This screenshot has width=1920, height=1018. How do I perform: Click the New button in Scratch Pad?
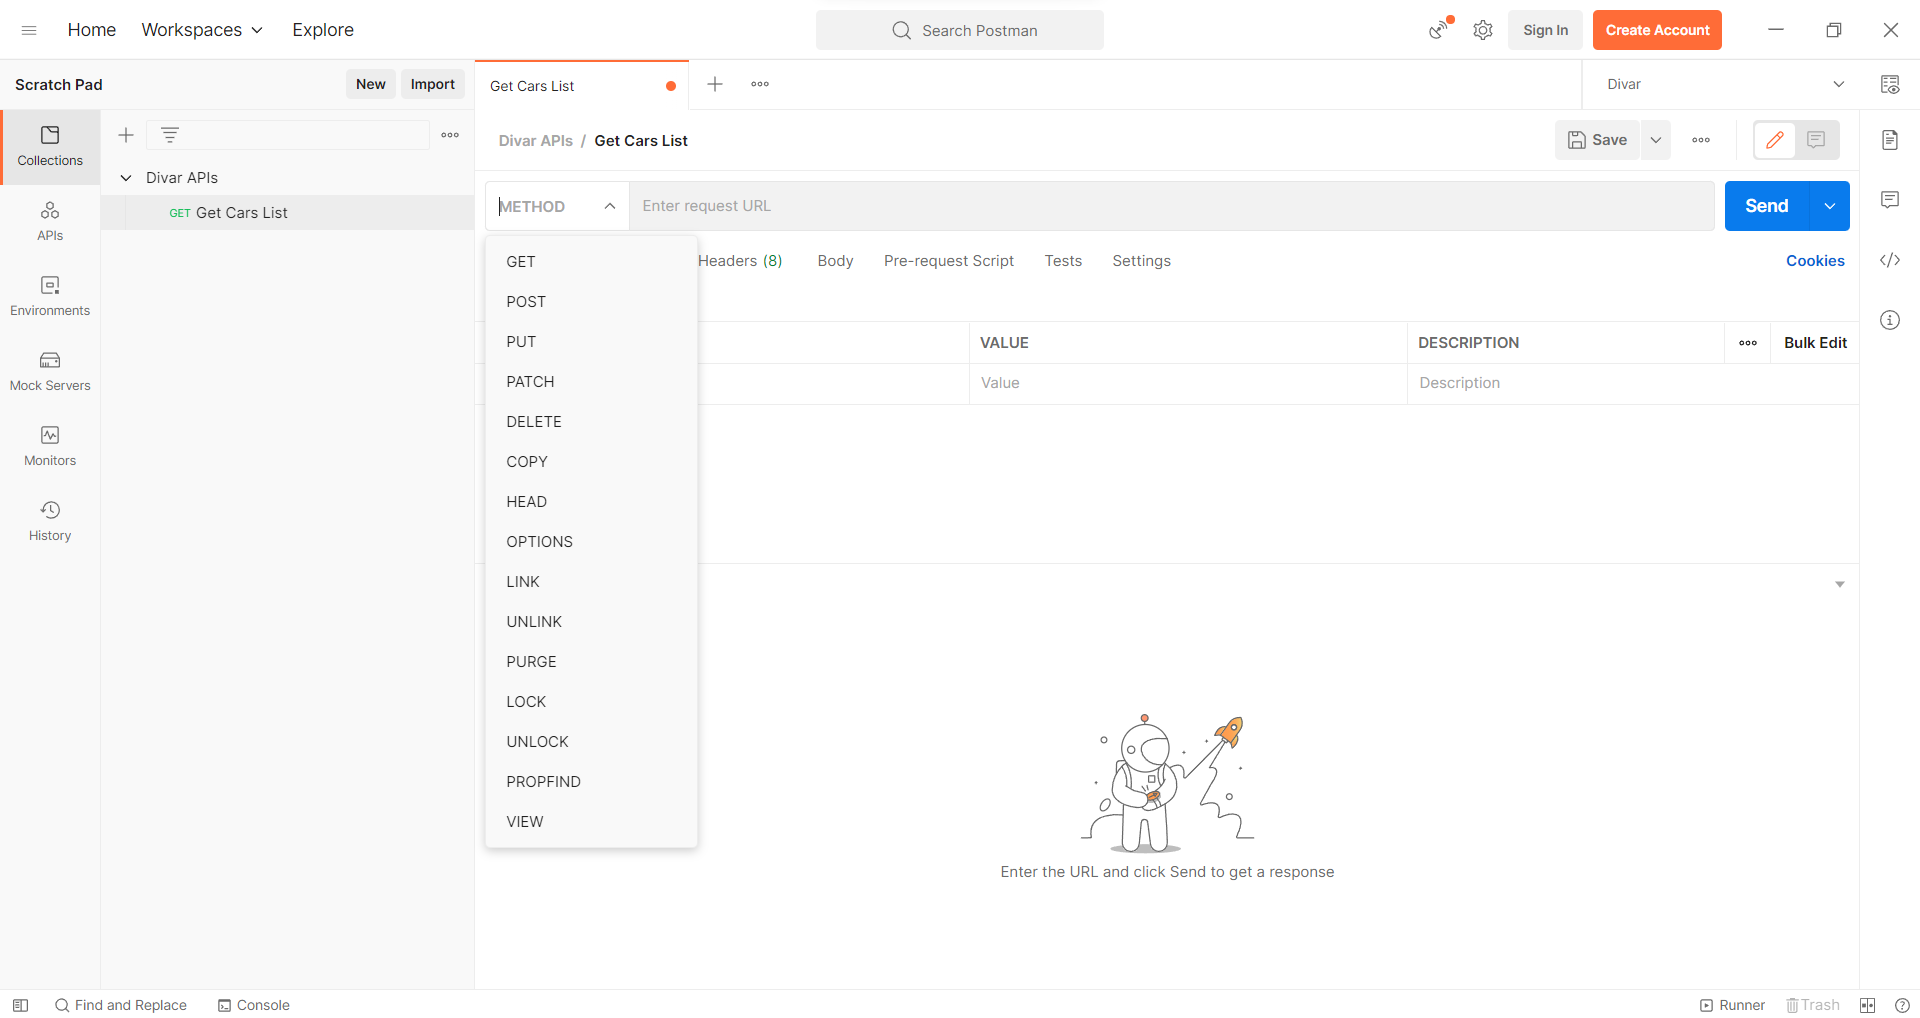(x=371, y=84)
